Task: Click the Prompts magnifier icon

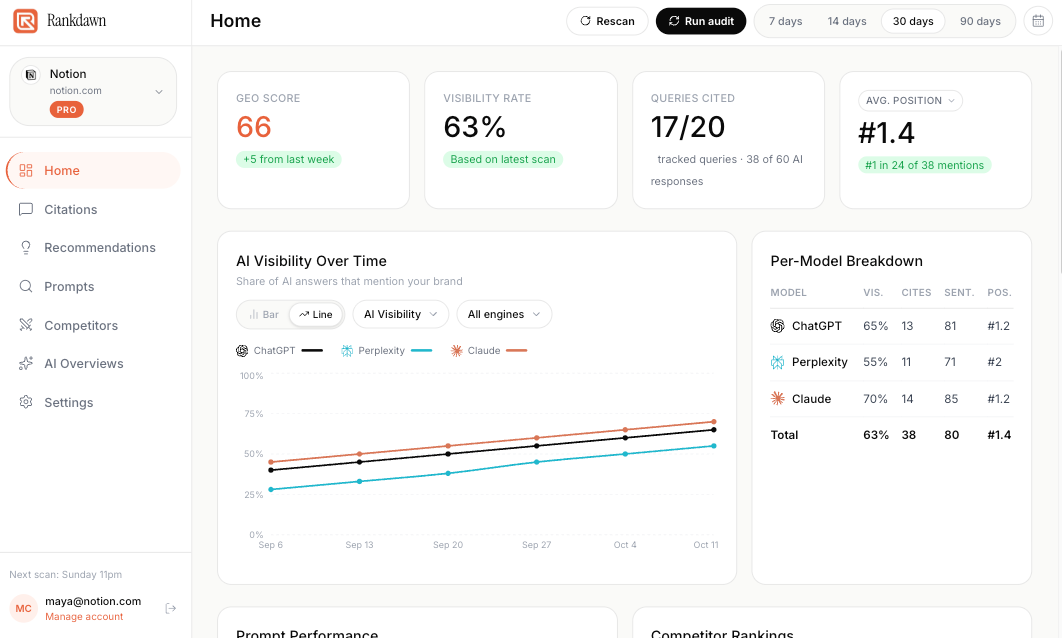Action: (x=26, y=286)
